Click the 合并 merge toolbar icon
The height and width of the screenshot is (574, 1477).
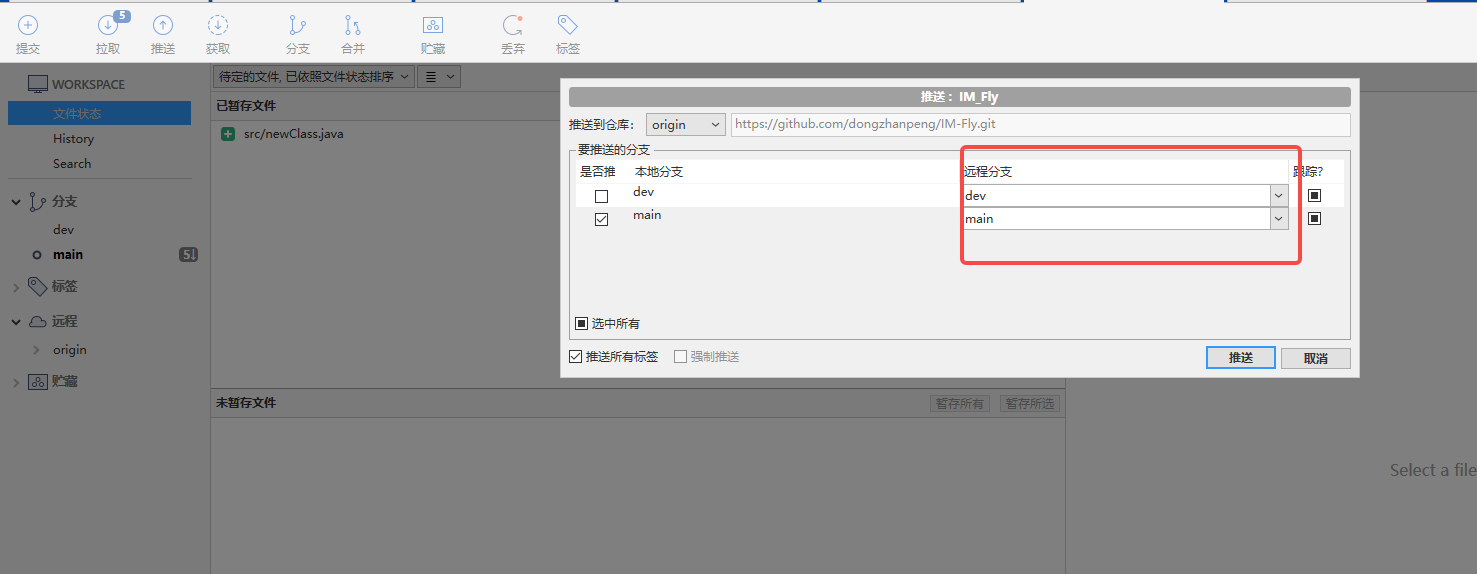point(353,26)
